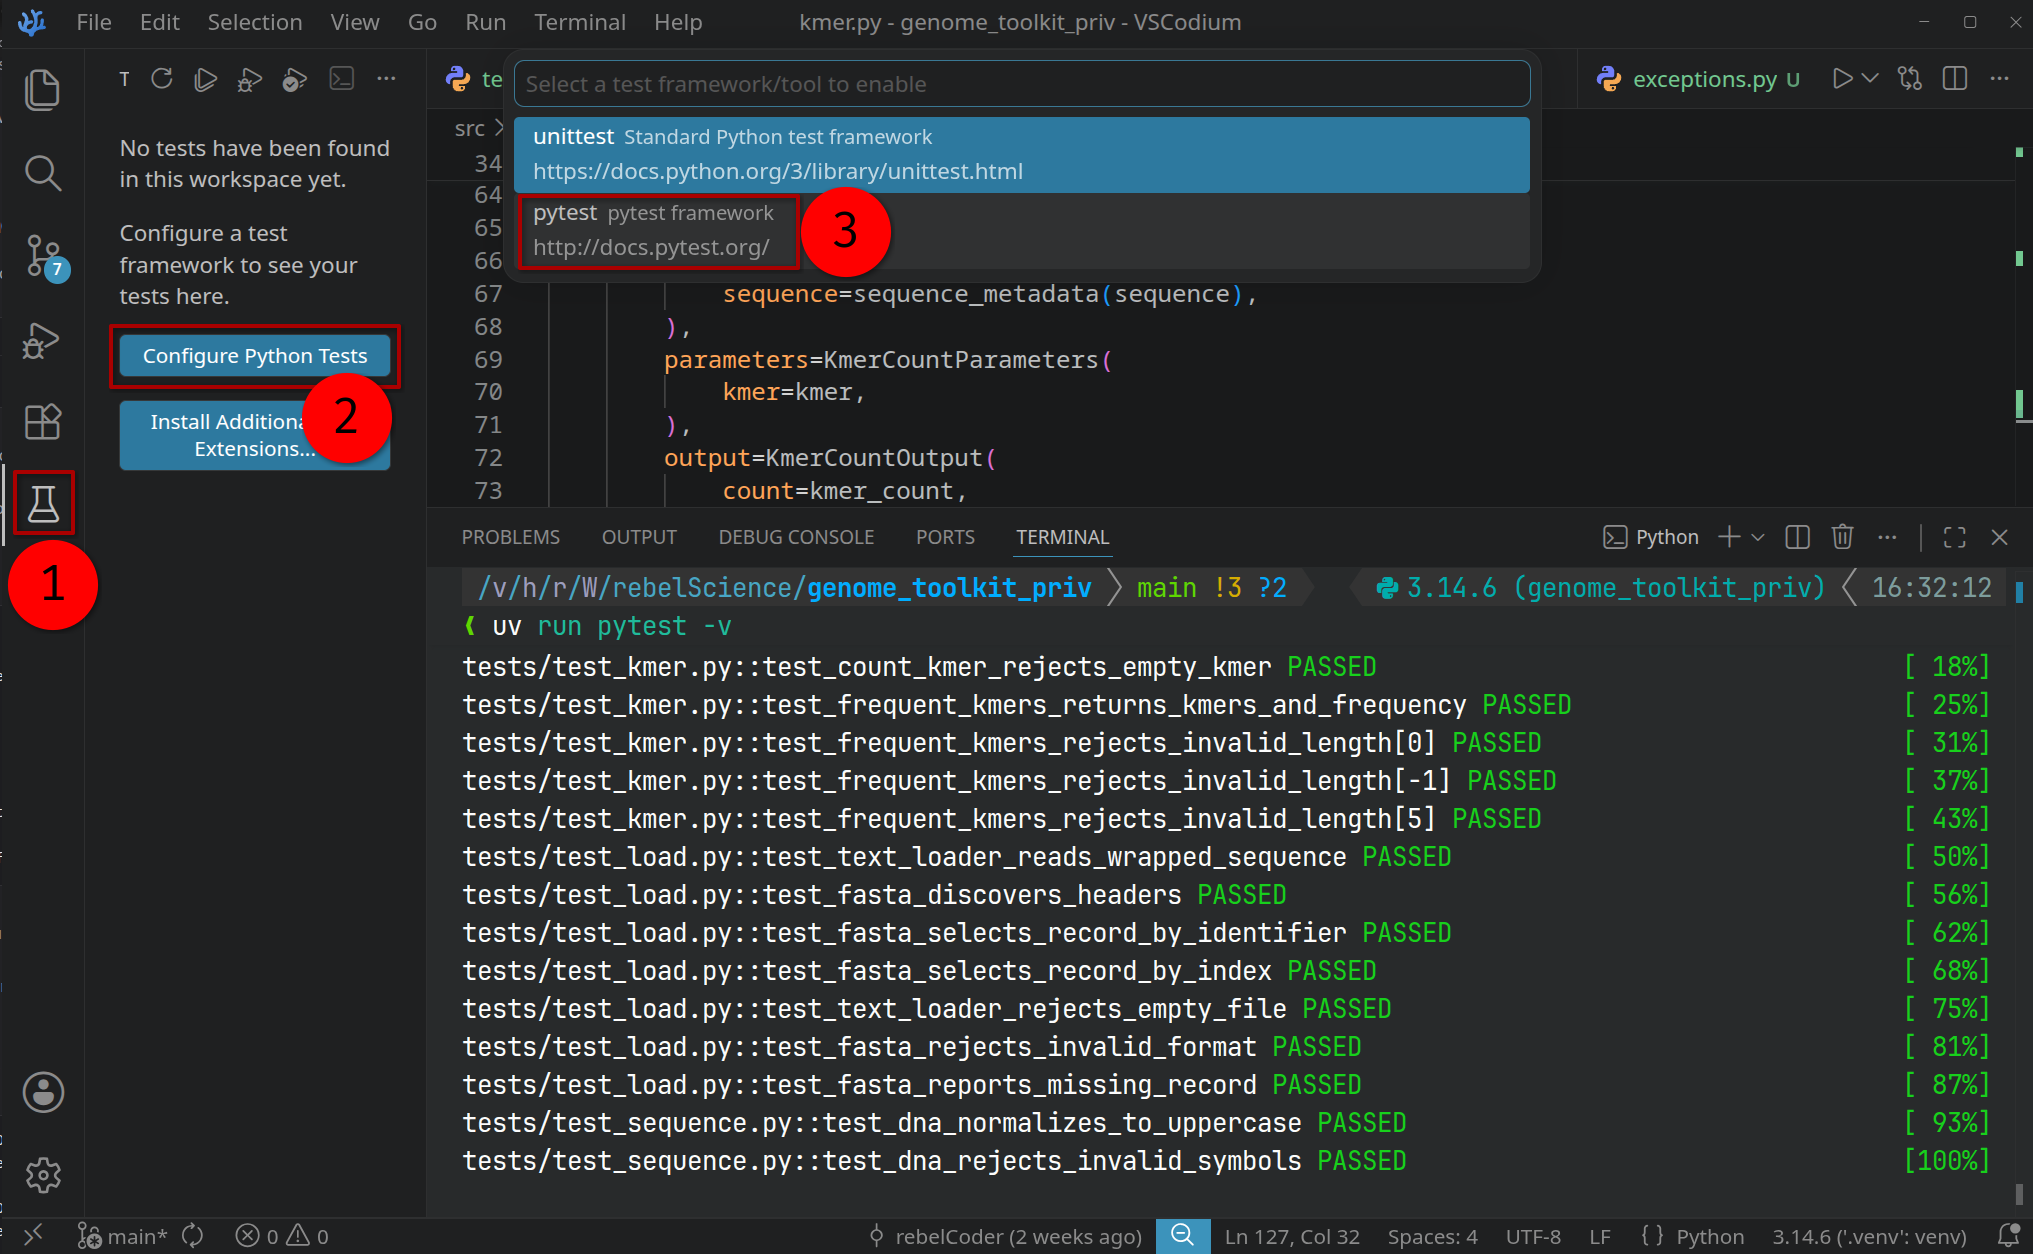The width and height of the screenshot is (2033, 1254).
Task: Open Testing view more actions menu
Action: pos(386,79)
